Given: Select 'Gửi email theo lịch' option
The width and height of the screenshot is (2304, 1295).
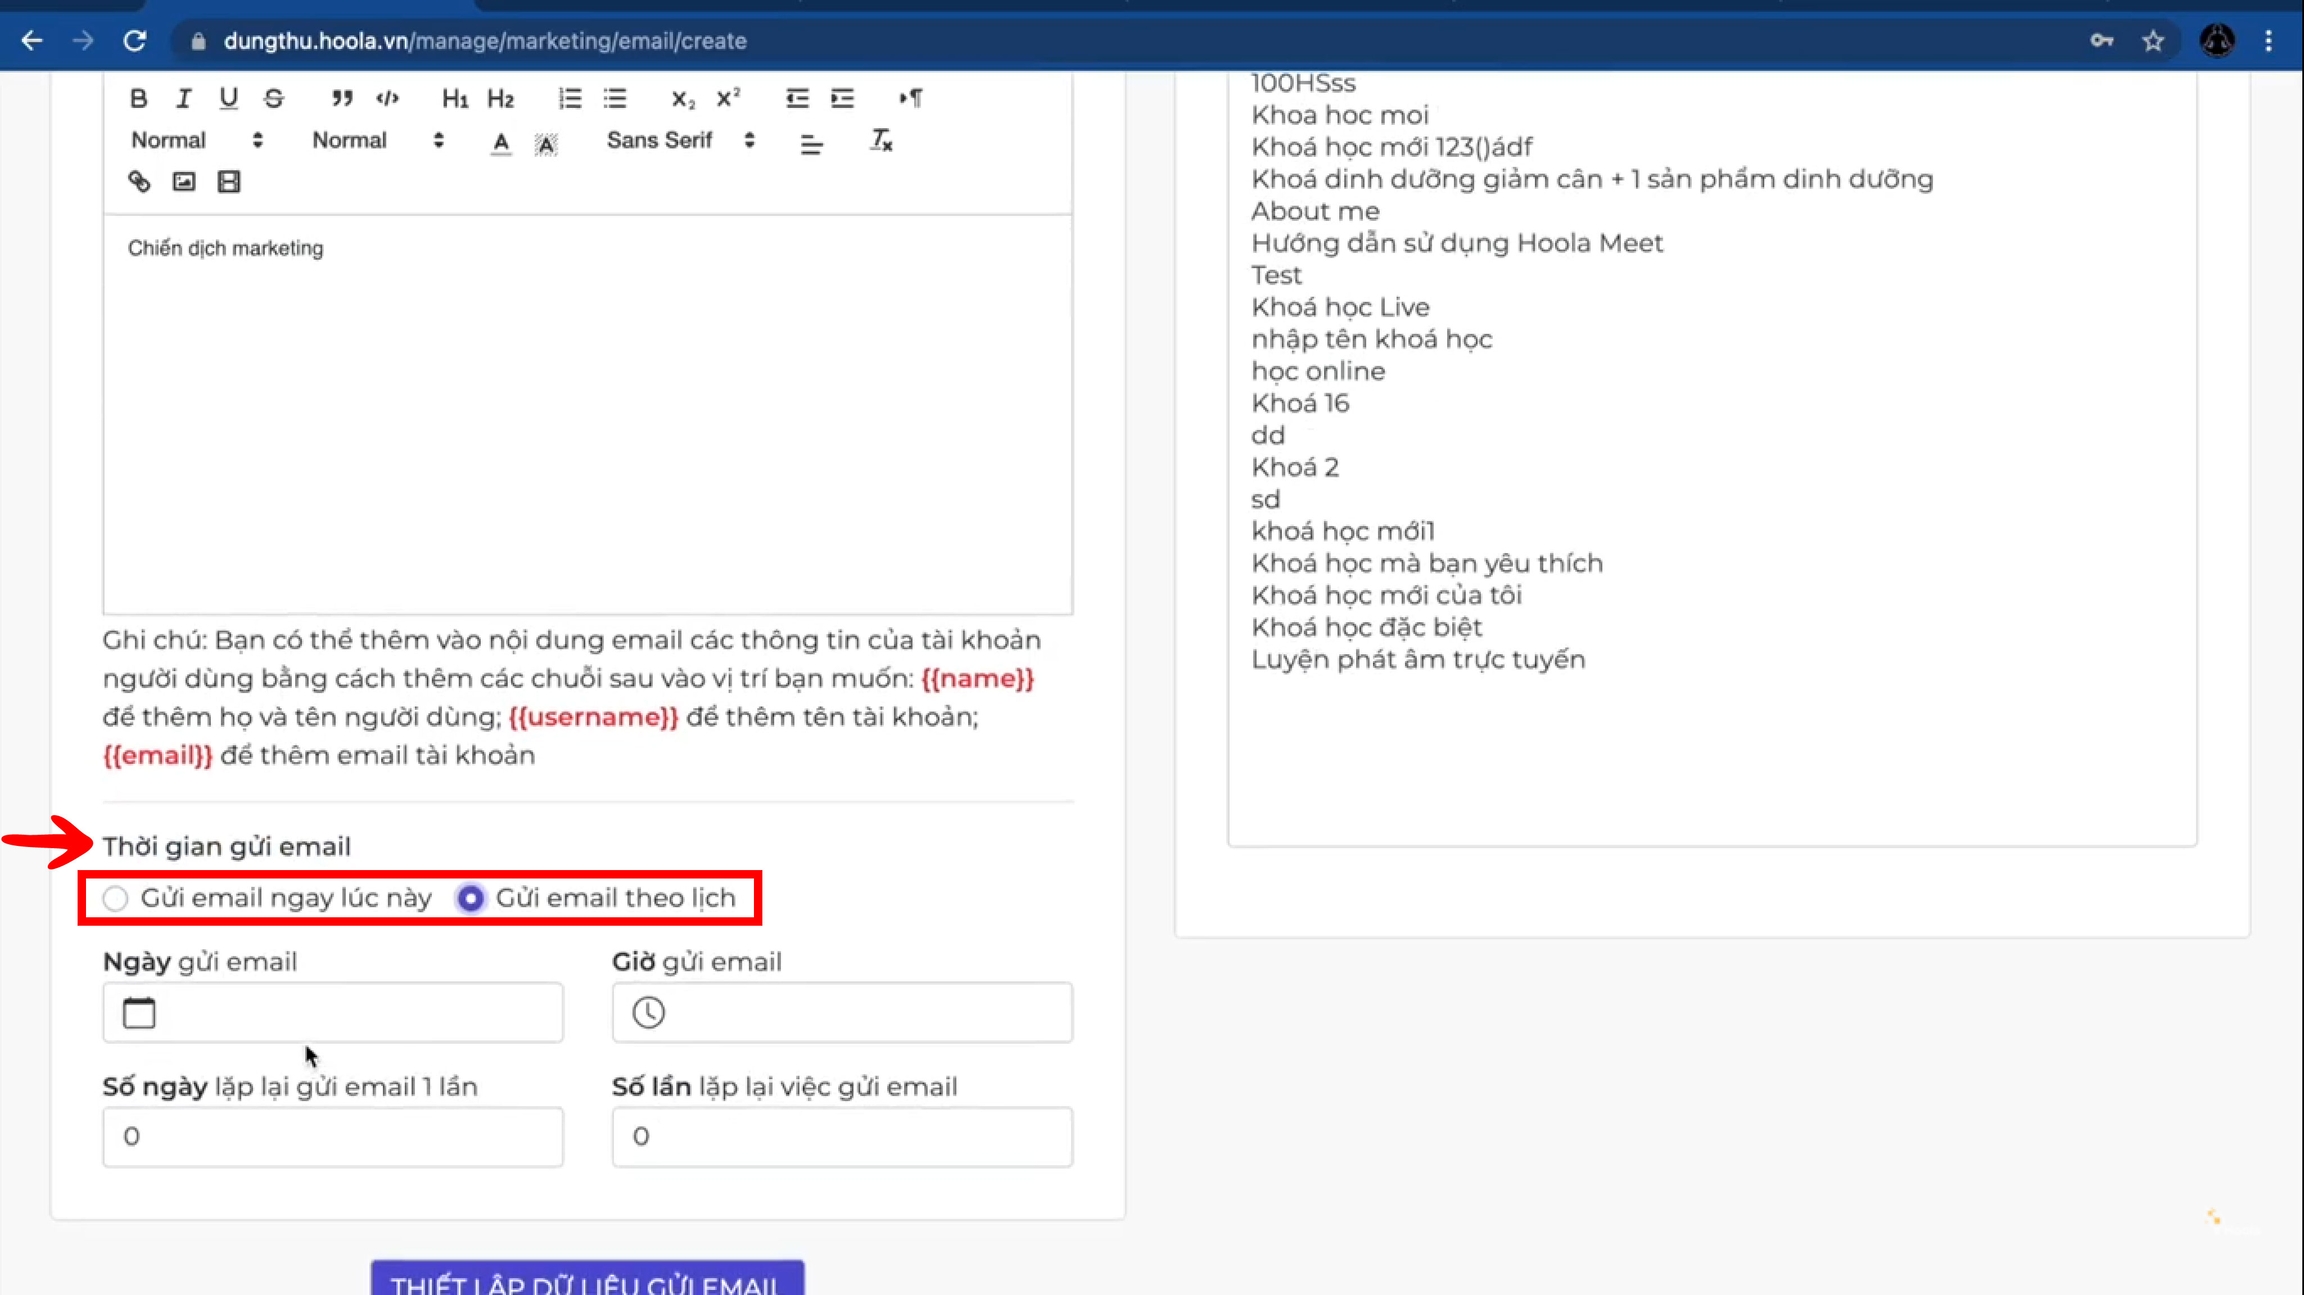Looking at the screenshot, I should point(470,898).
